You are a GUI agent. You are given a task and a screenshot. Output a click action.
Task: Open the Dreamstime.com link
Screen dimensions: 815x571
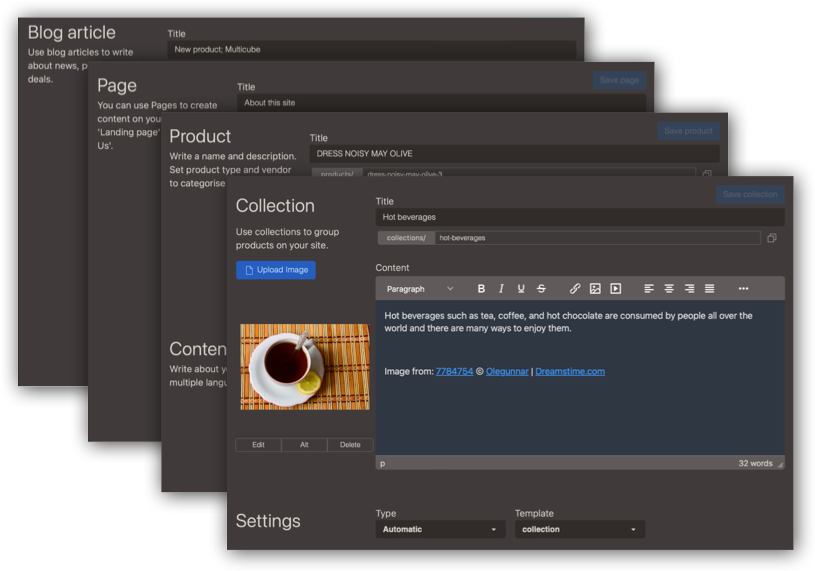click(570, 372)
